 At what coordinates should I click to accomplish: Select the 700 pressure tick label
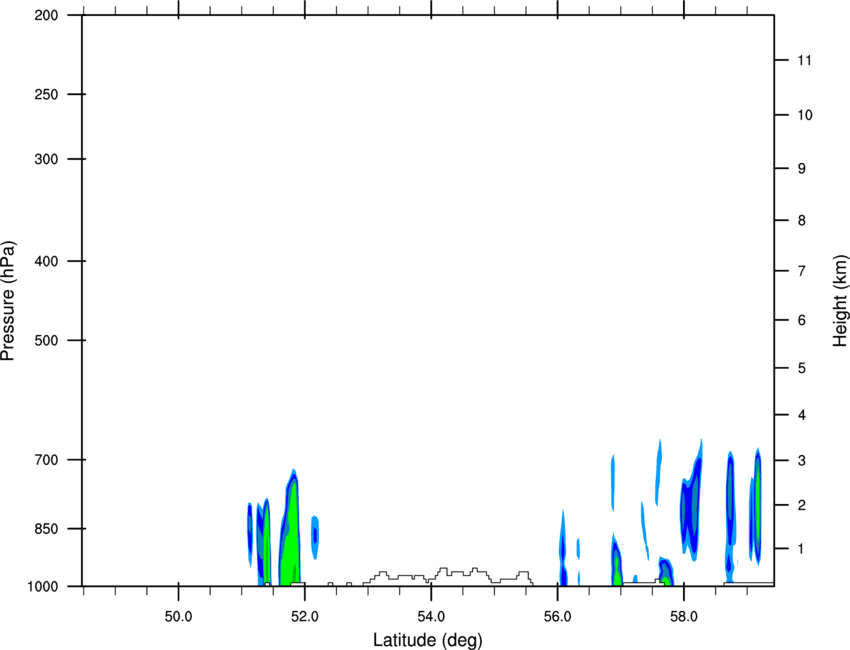(46, 460)
